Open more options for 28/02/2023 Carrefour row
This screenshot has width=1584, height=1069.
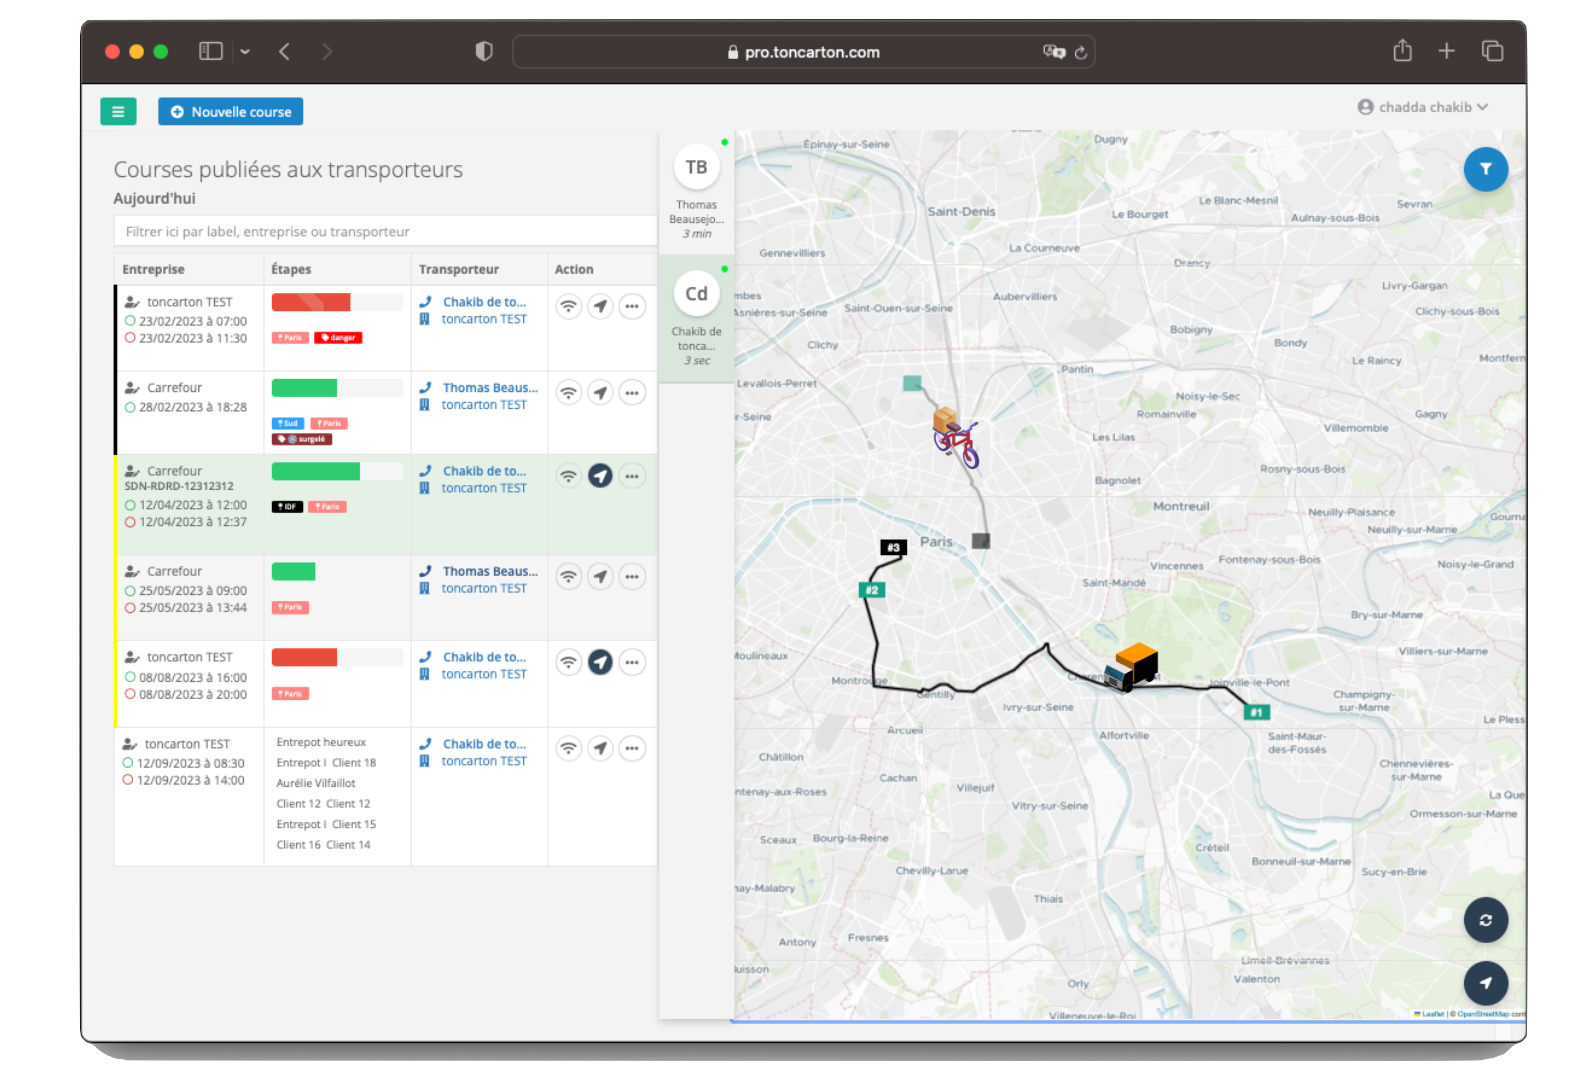click(x=632, y=393)
